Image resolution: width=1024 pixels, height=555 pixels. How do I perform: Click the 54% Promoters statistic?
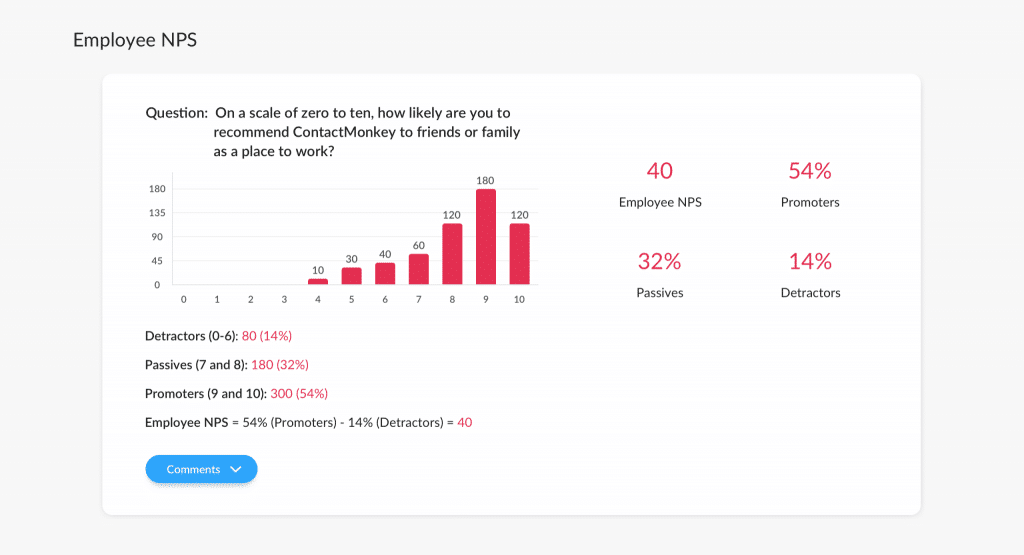(810, 171)
